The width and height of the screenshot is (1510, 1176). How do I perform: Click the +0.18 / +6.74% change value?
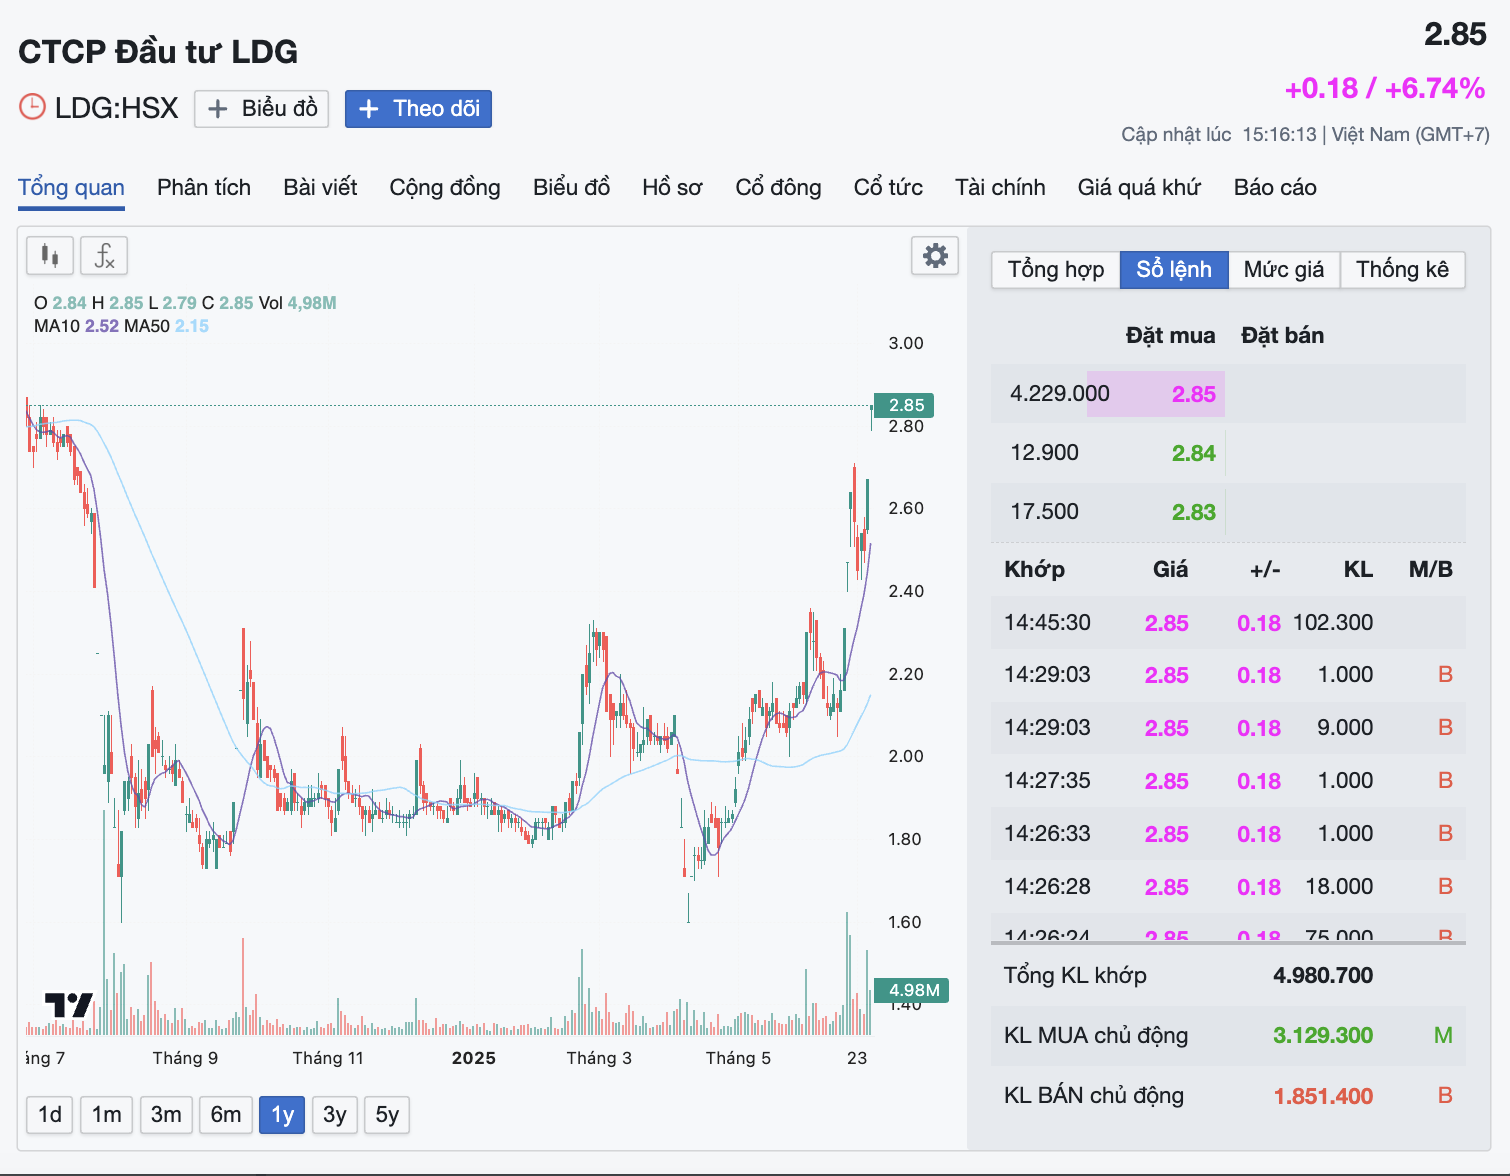1385,88
